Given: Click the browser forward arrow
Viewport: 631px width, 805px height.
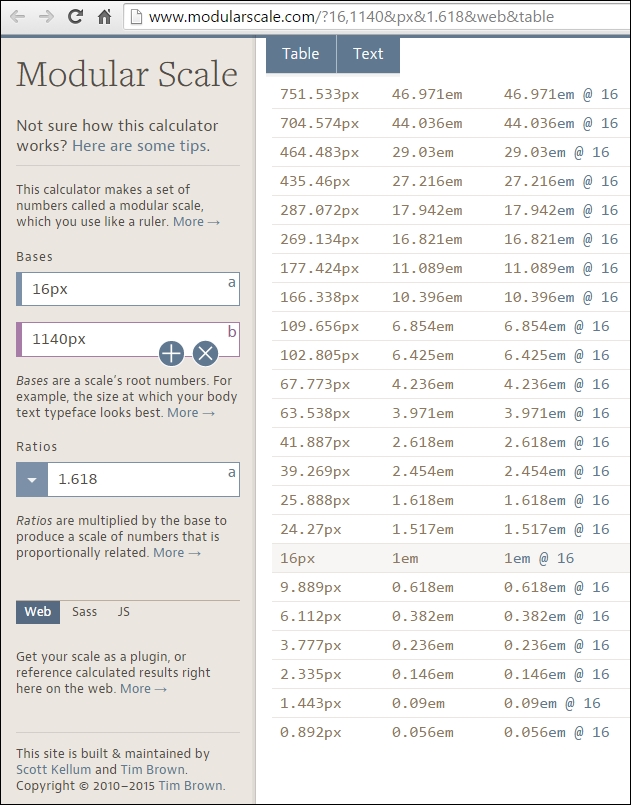Looking at the screenshot, I should coord(46,17).
